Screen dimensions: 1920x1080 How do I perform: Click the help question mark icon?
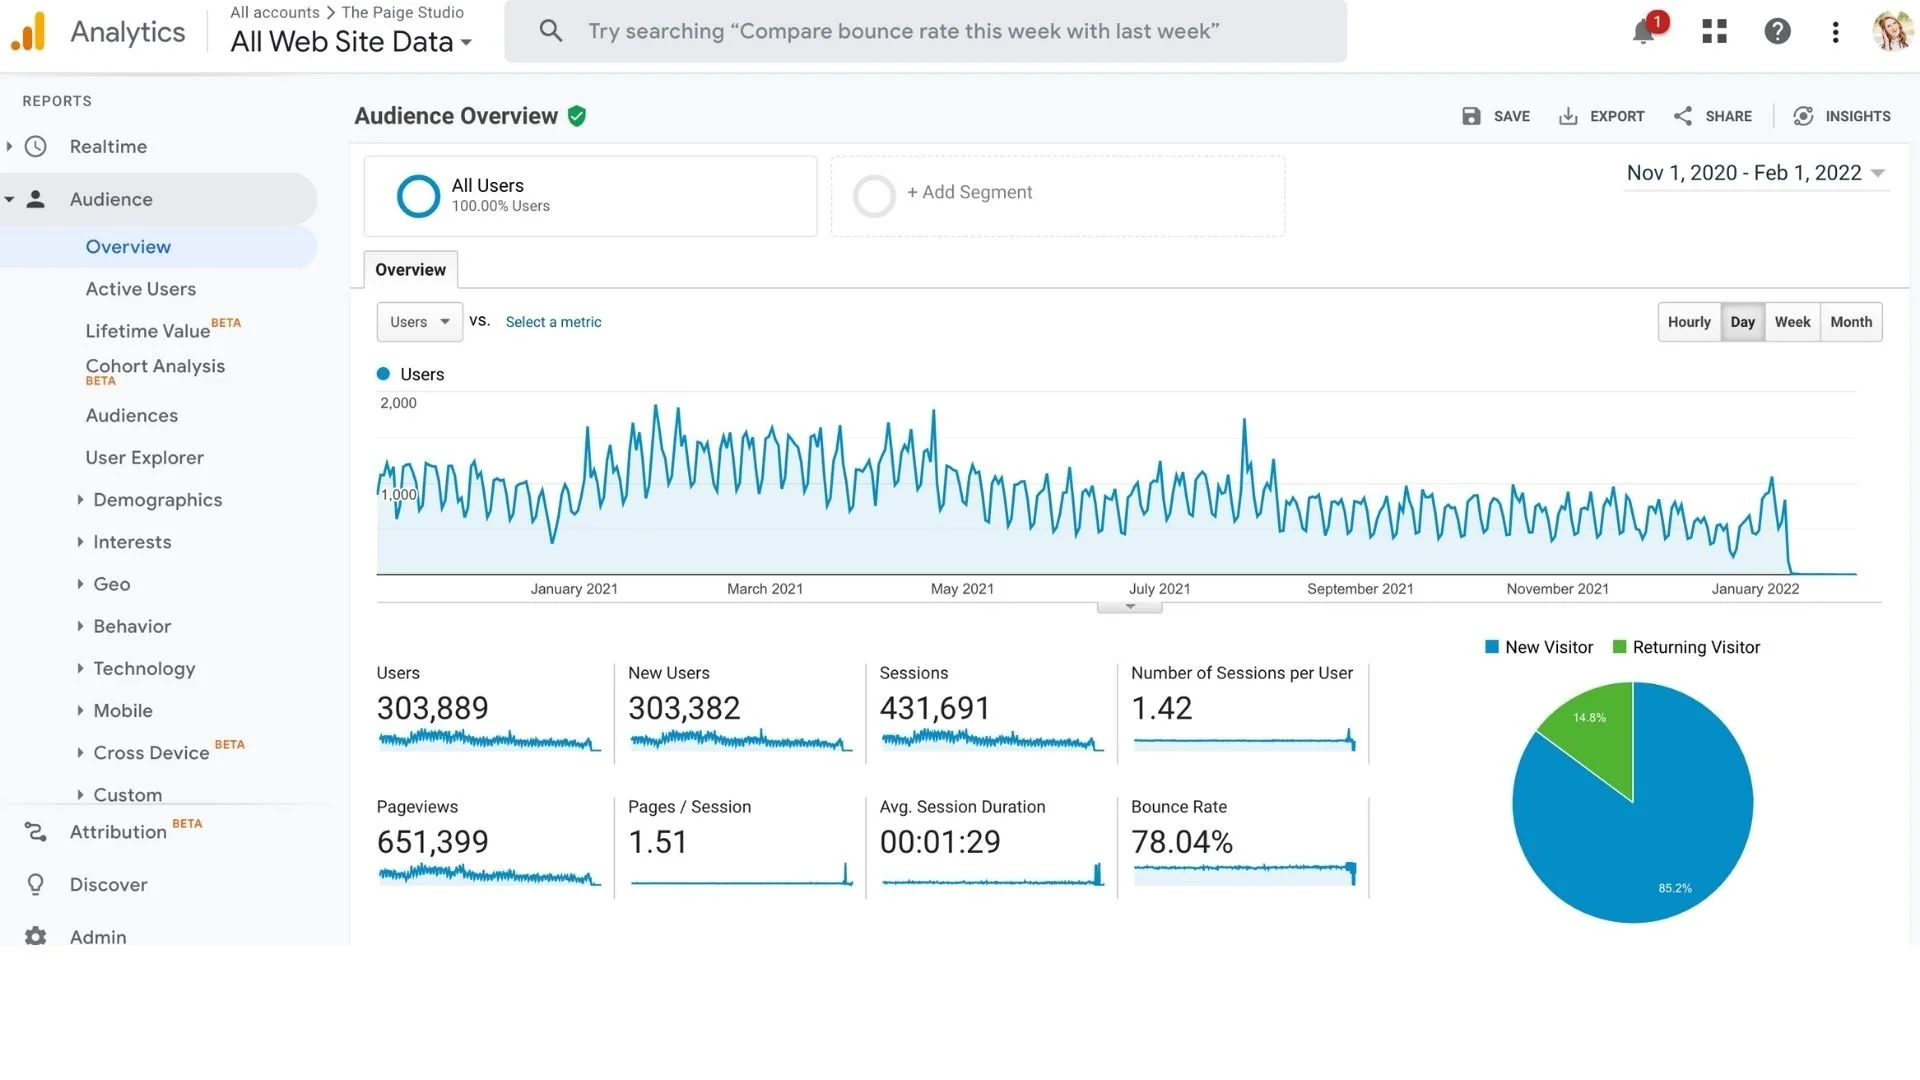click(1777, 32)
